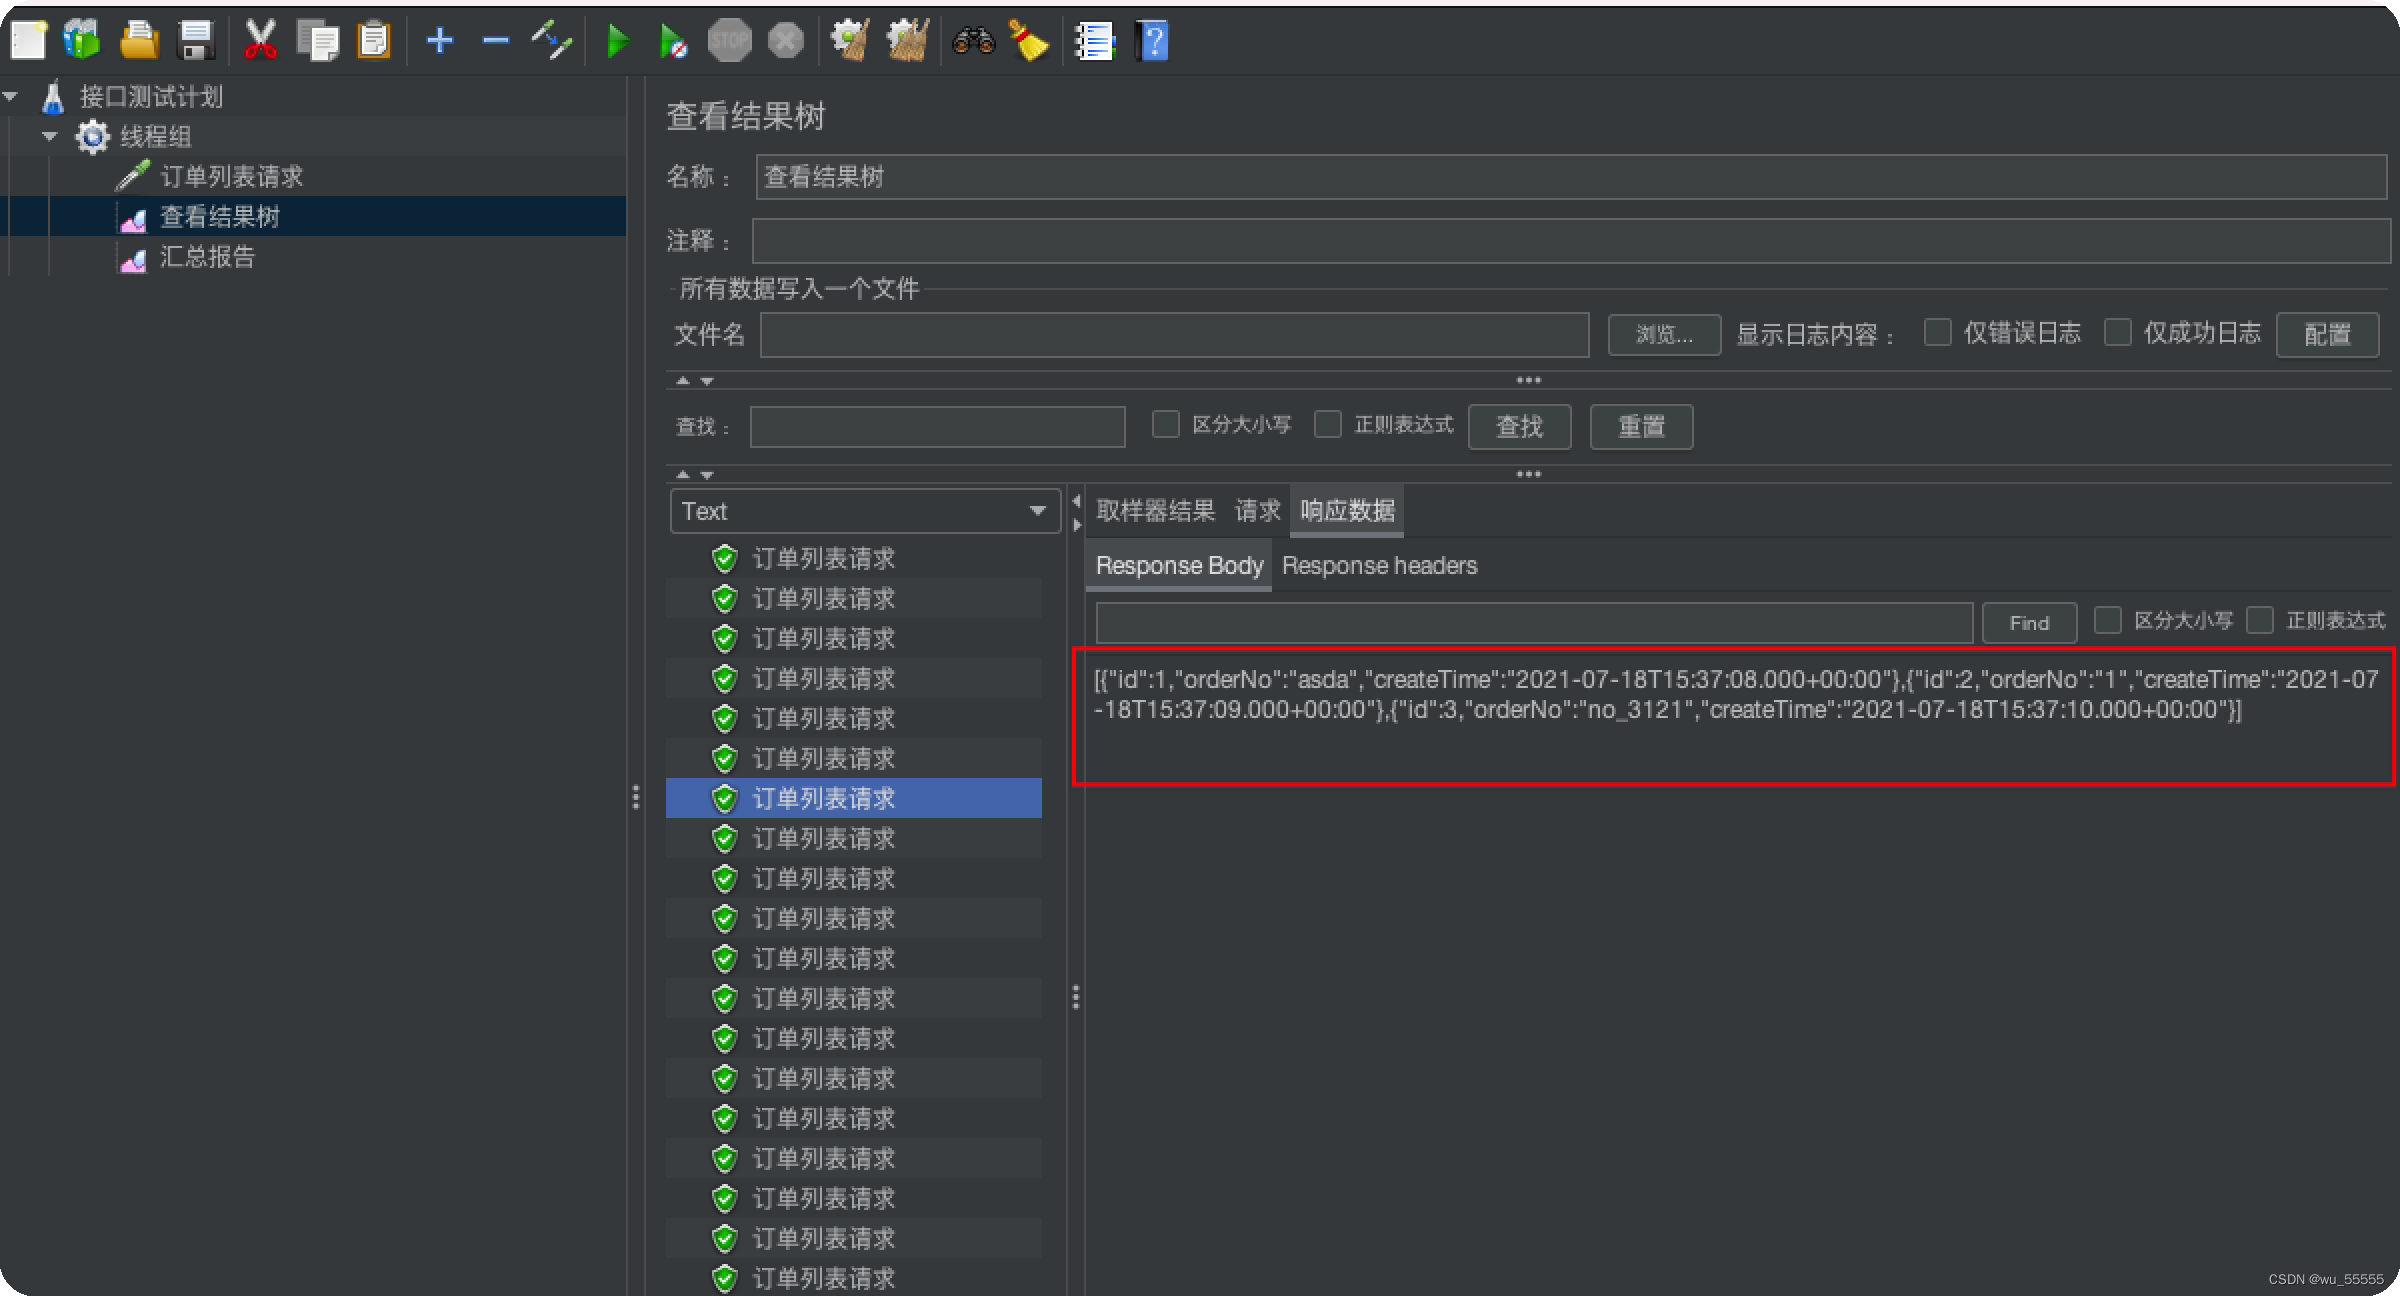Focus the 查找 search input field
Viewport: 2400px width, 1296px height.
click(x=937, y=427)
